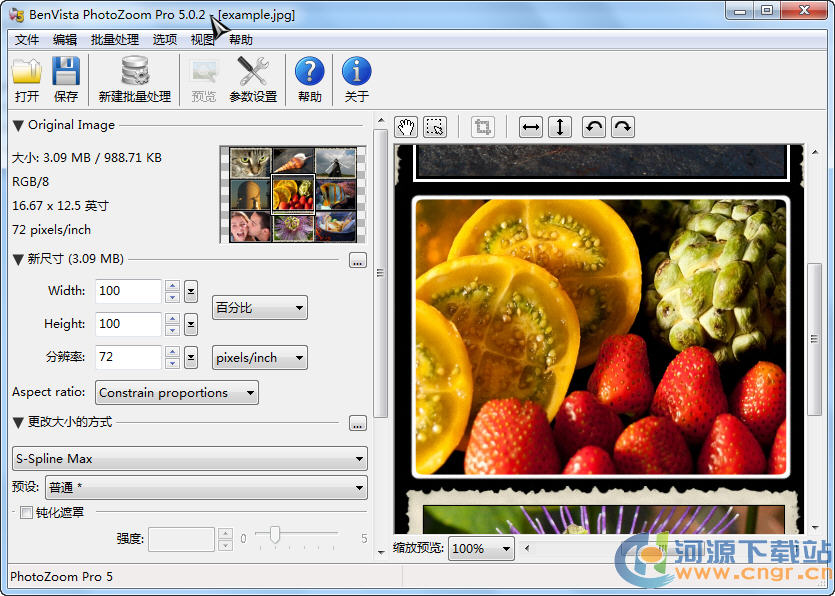This screenshot has height=596, width=835.
Task: Click the 打开 (Open) folder icon
Action: 27,72
